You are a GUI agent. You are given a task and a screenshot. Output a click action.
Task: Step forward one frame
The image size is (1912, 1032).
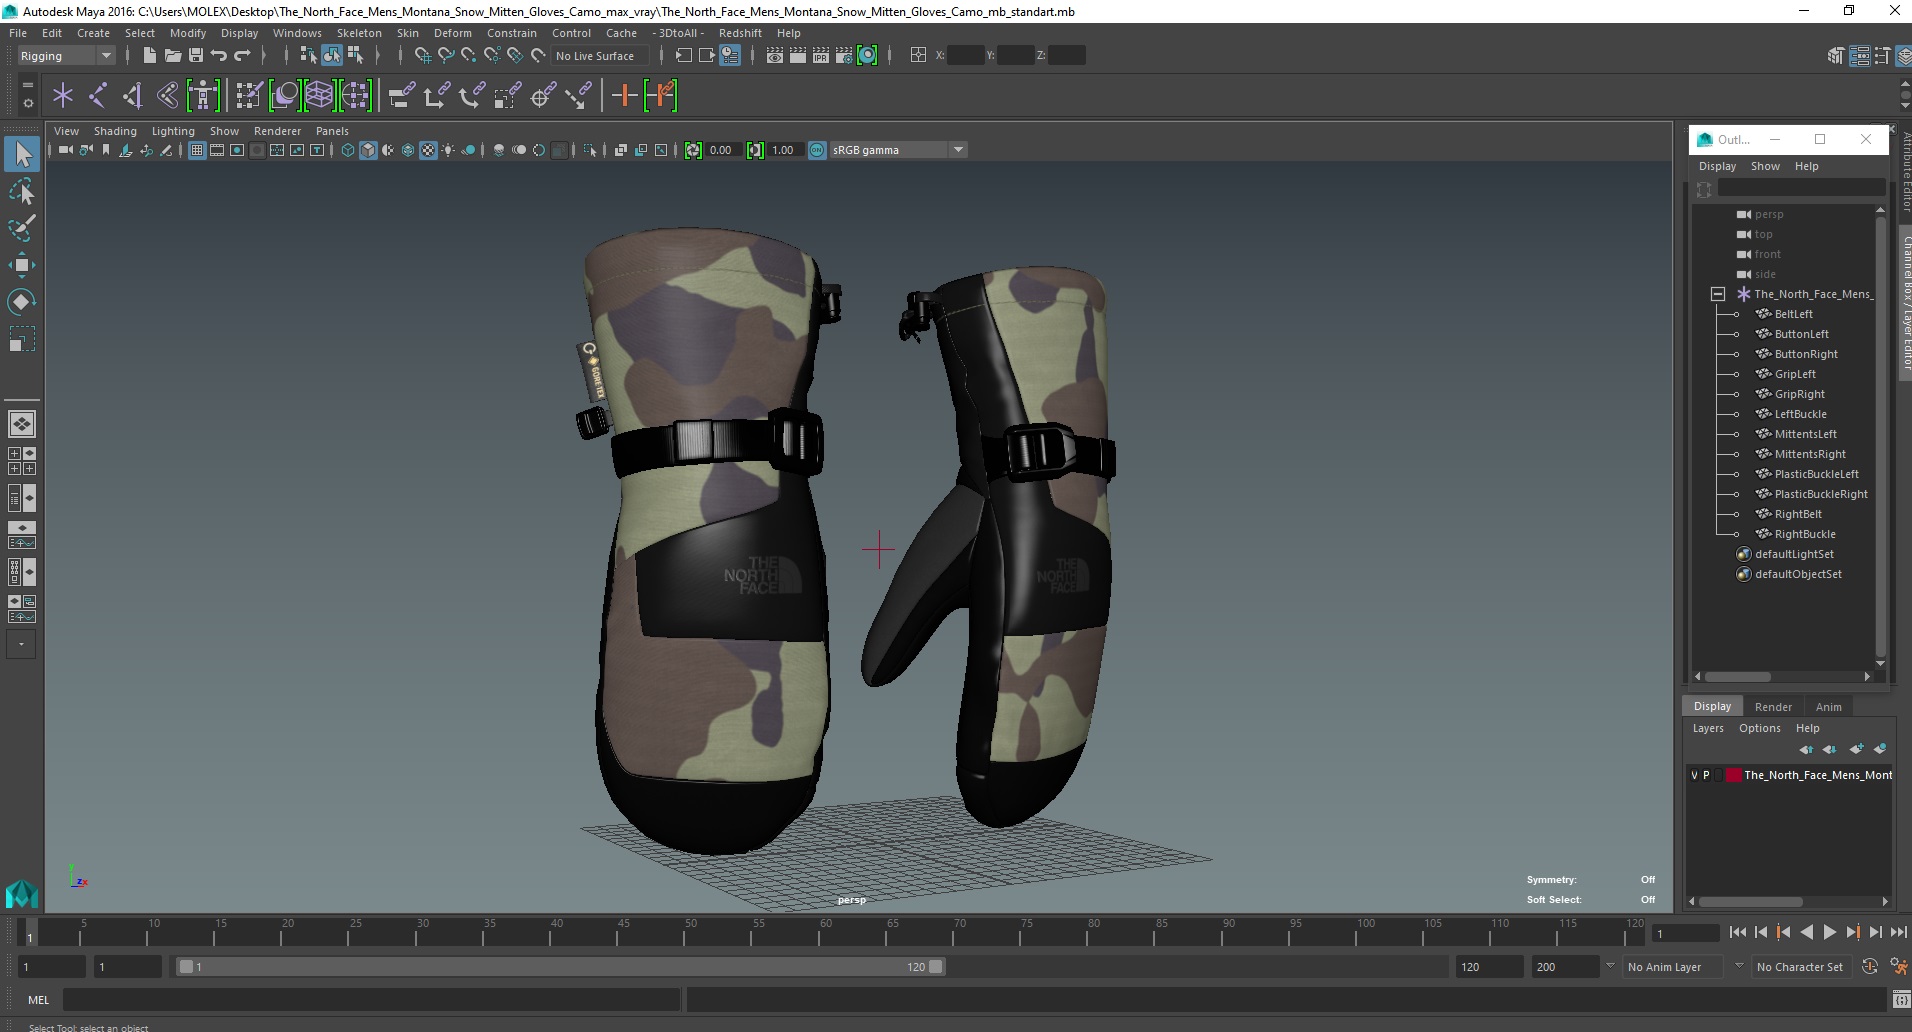pos(1875,932)
